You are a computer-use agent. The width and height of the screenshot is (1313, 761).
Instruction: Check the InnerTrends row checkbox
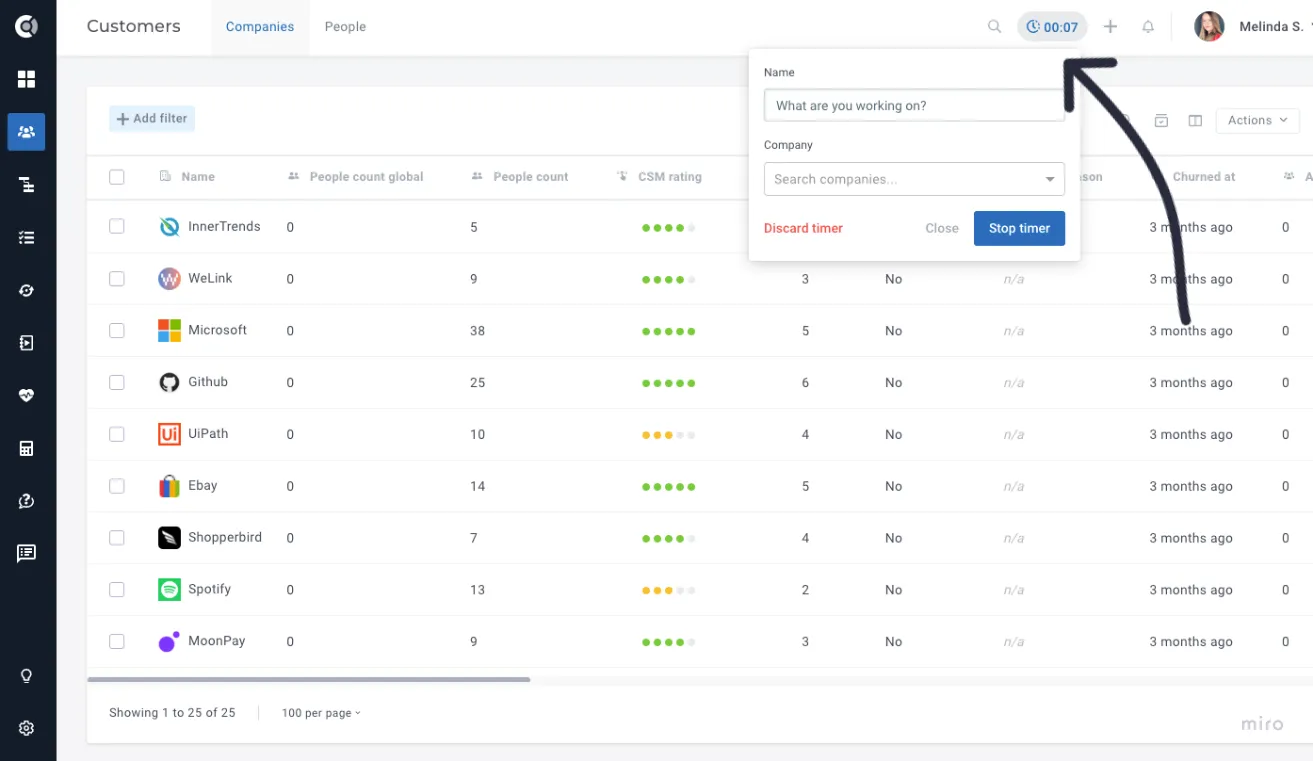pyautogui.click(x=117, y=227)
